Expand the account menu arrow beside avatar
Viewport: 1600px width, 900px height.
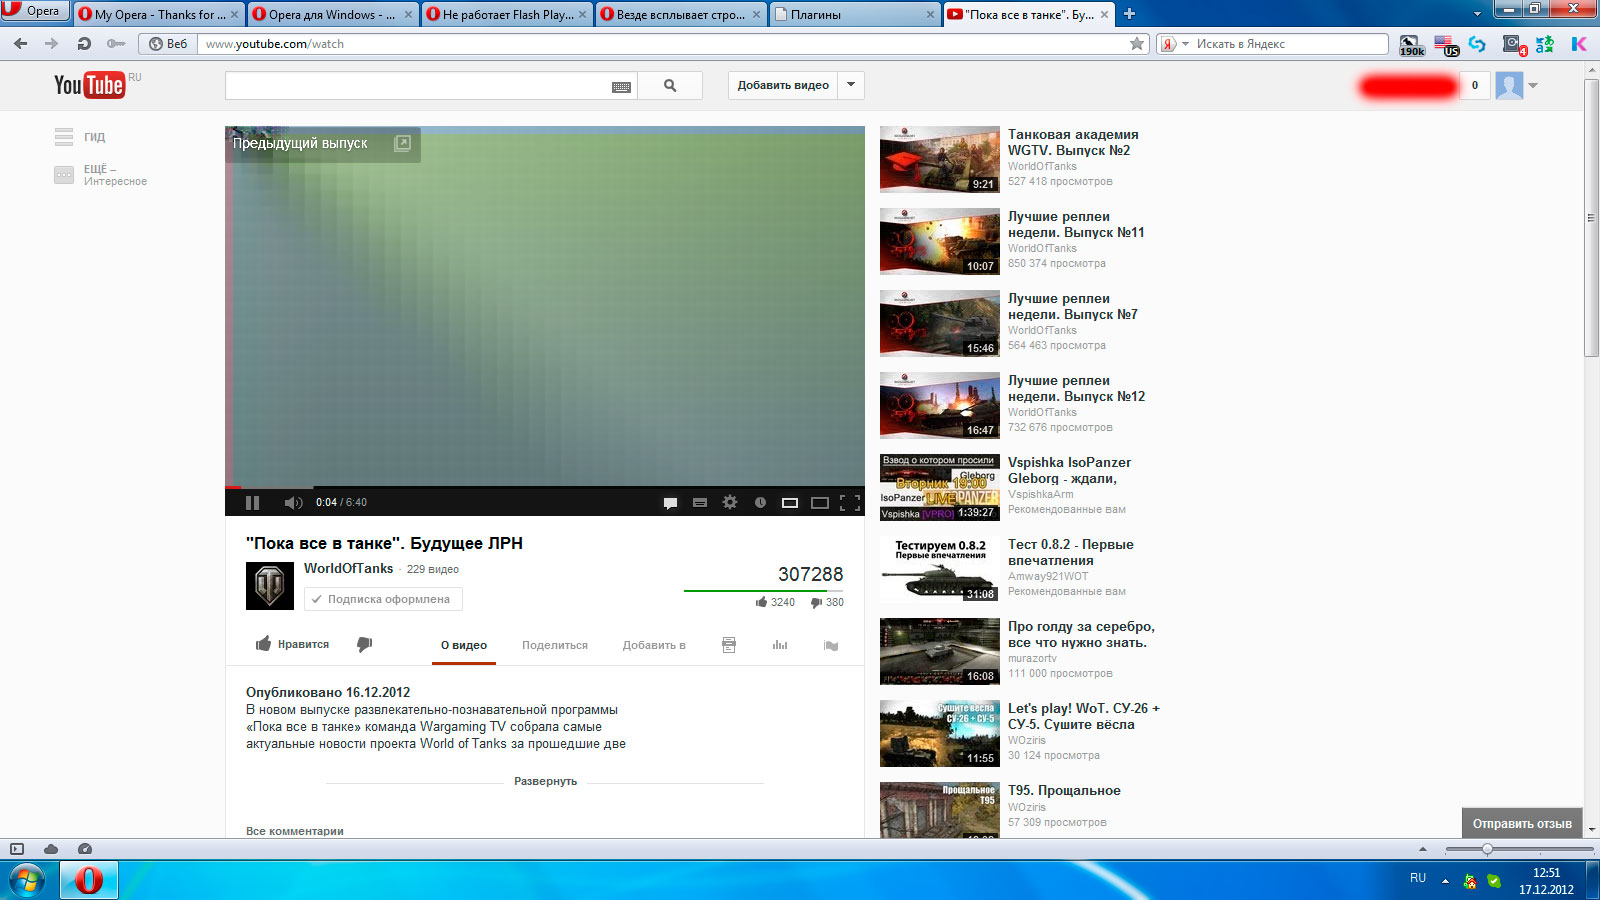coord(1533,86)
